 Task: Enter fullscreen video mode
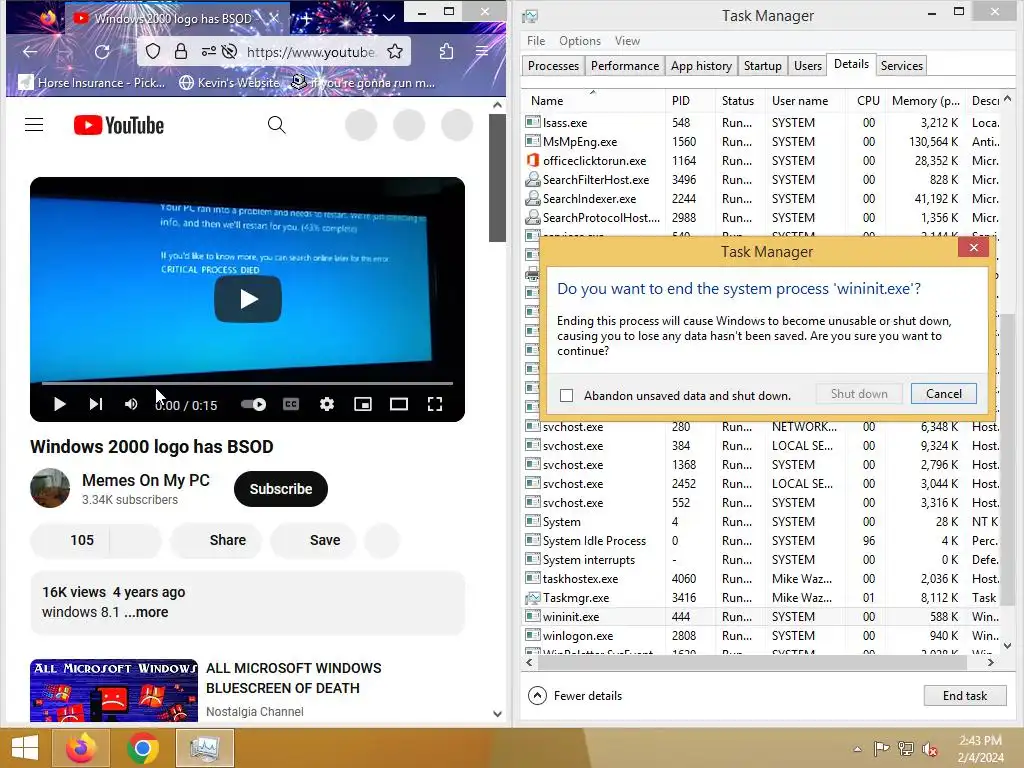(x=435, y=404)
